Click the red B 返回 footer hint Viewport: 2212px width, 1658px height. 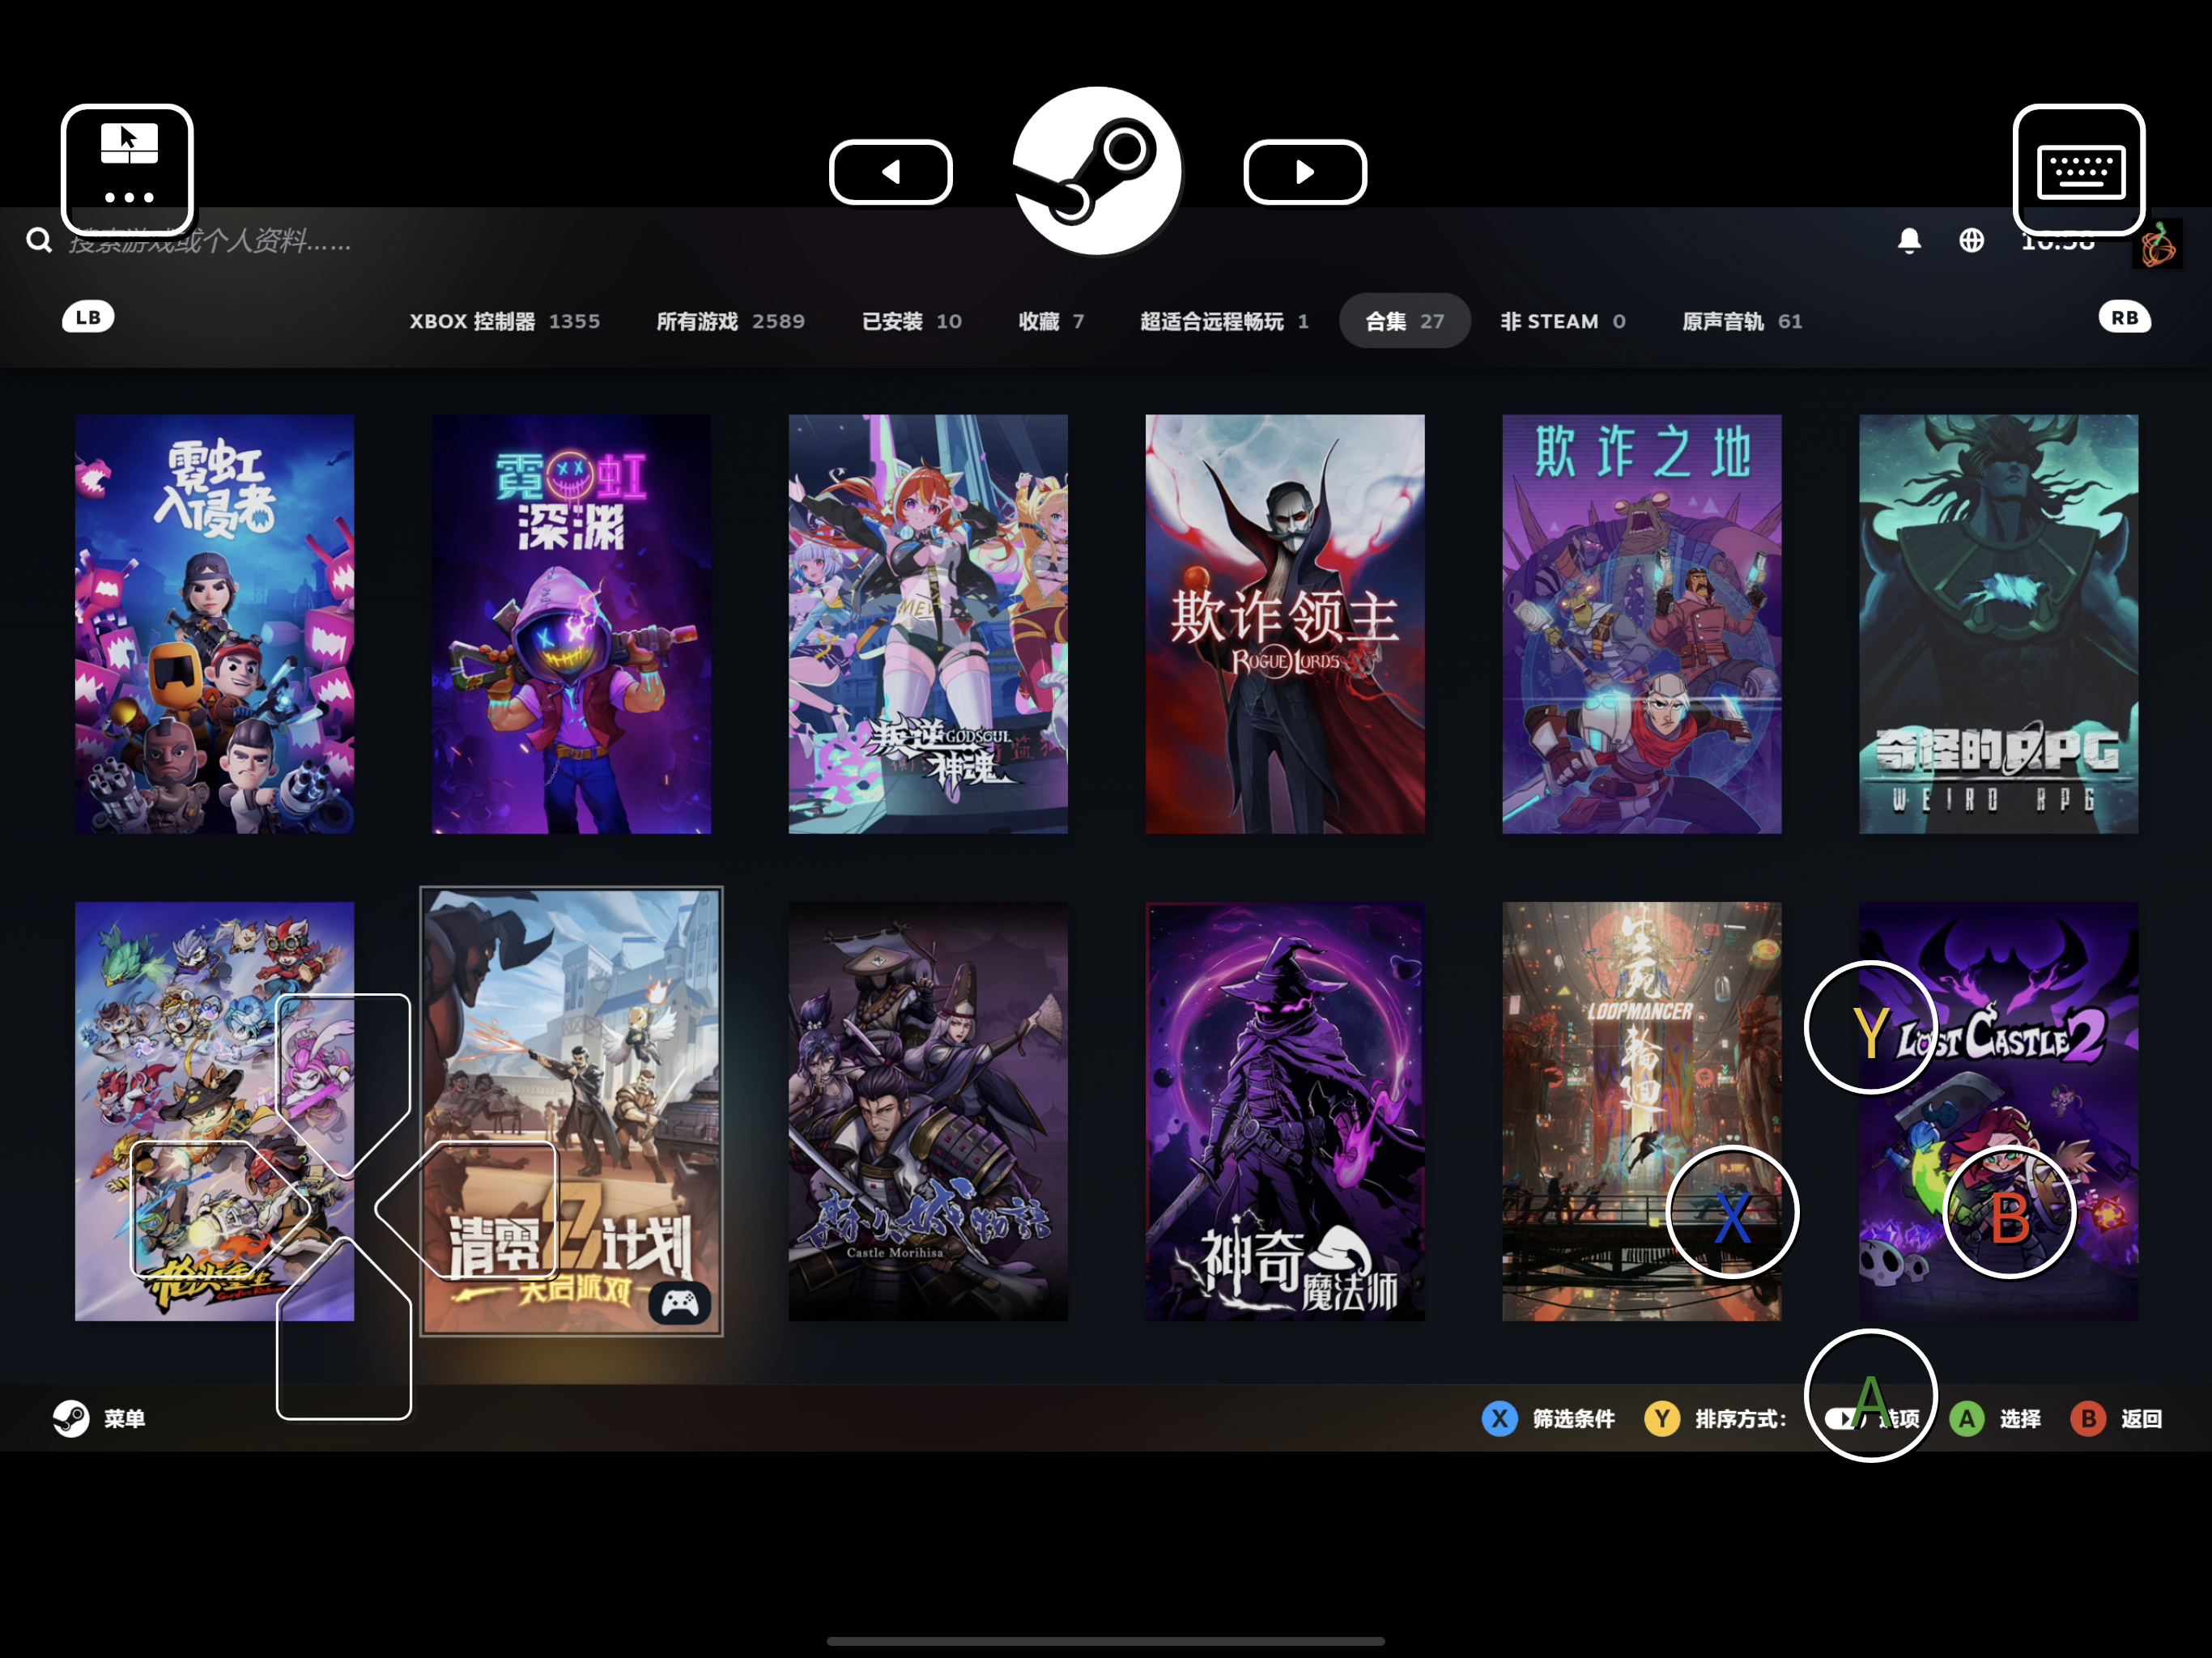(2116, 1418)
